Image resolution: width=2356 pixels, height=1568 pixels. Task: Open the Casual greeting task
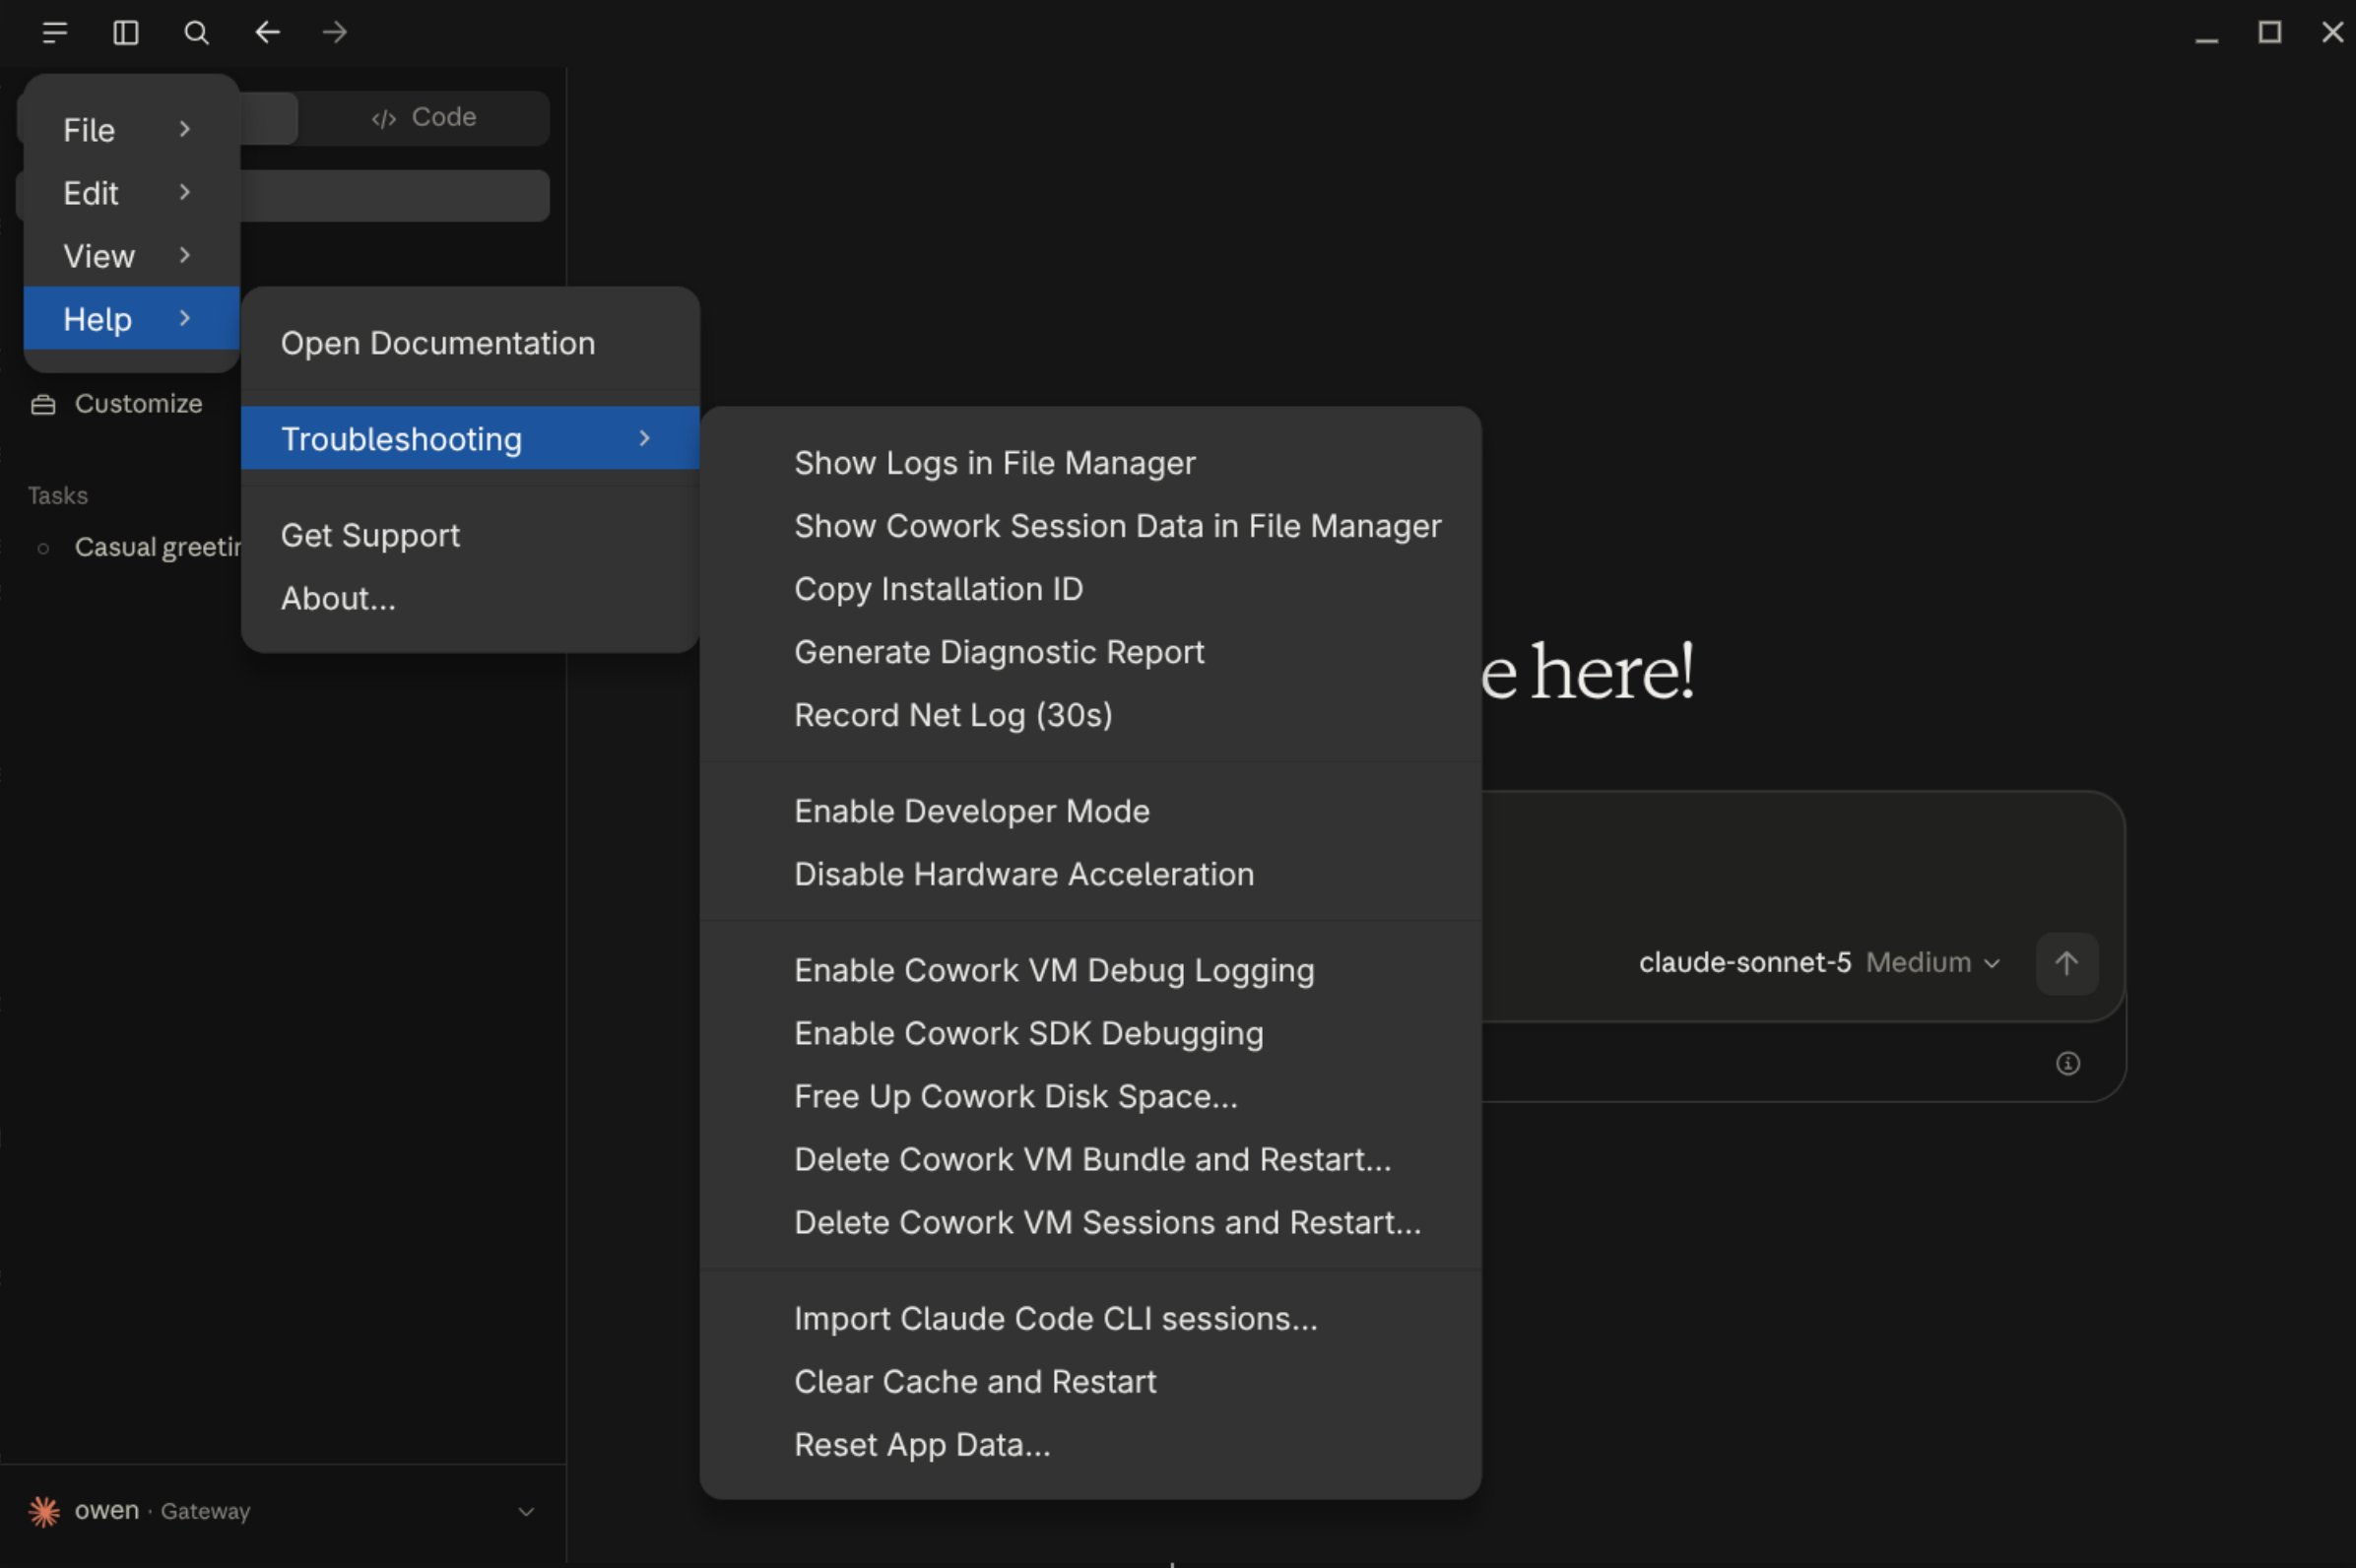coord(130,548)
